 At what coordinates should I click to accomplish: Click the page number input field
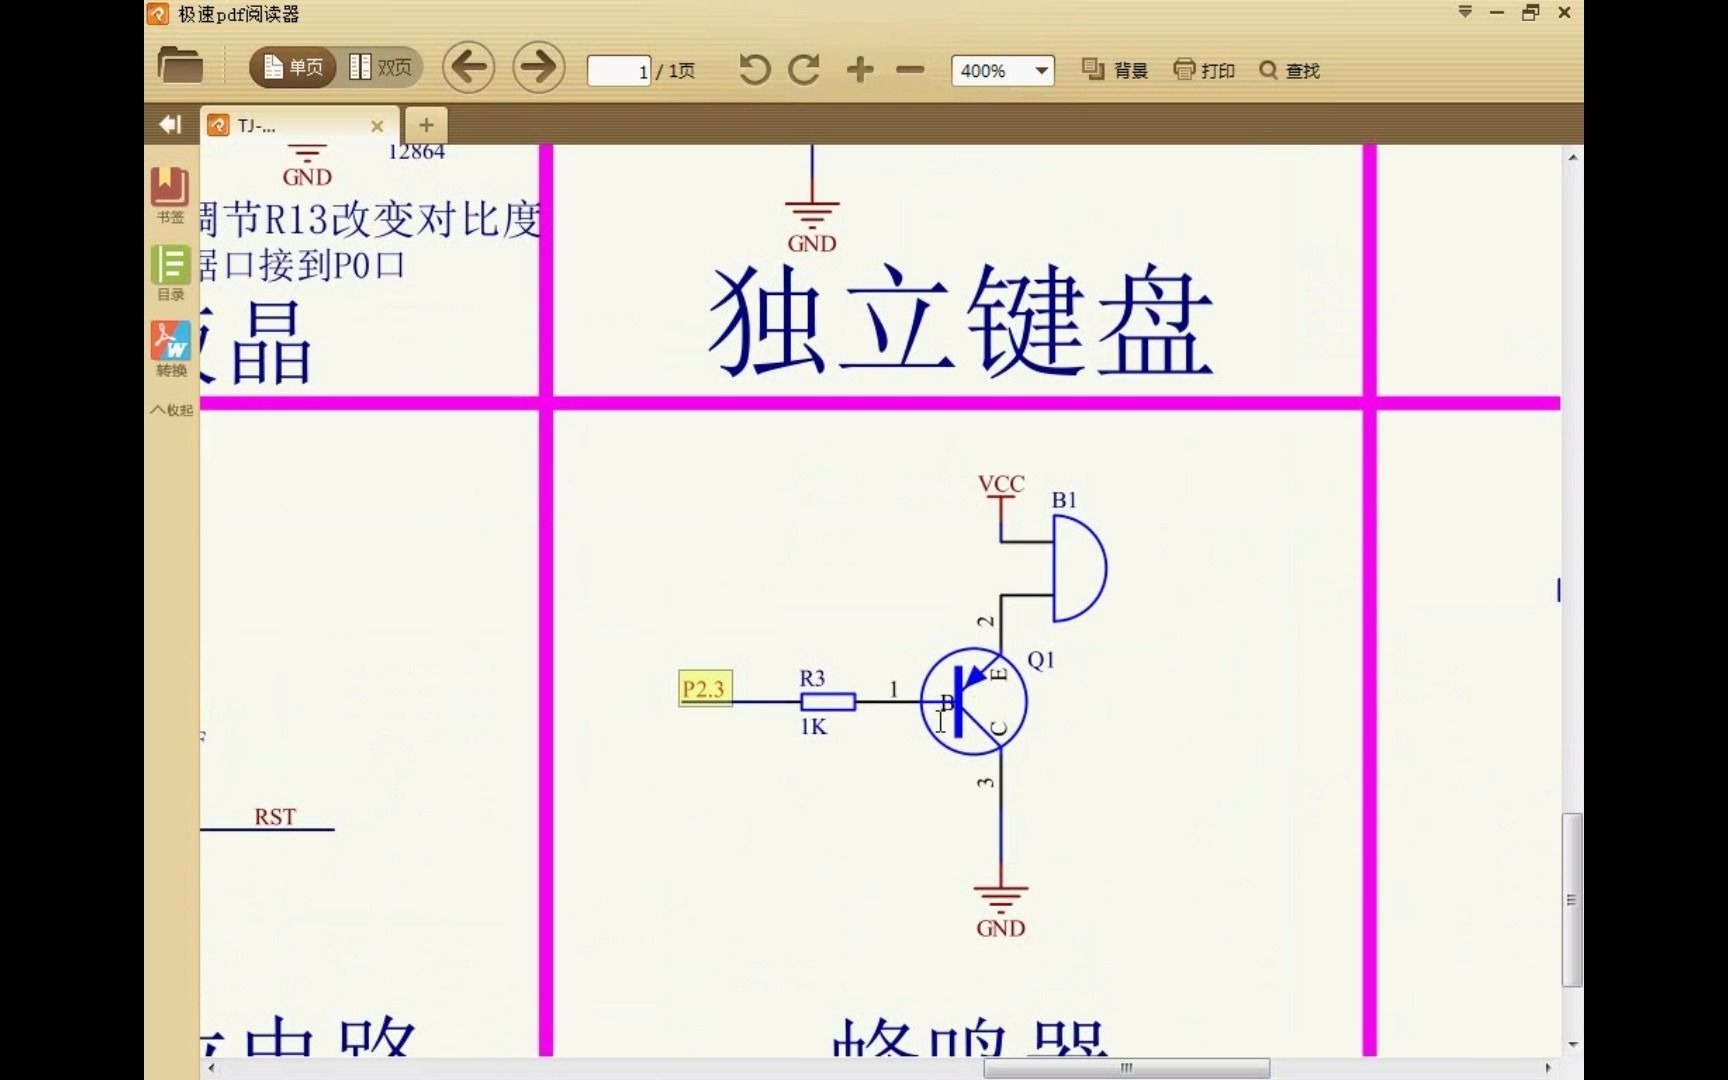pos(619,71)
